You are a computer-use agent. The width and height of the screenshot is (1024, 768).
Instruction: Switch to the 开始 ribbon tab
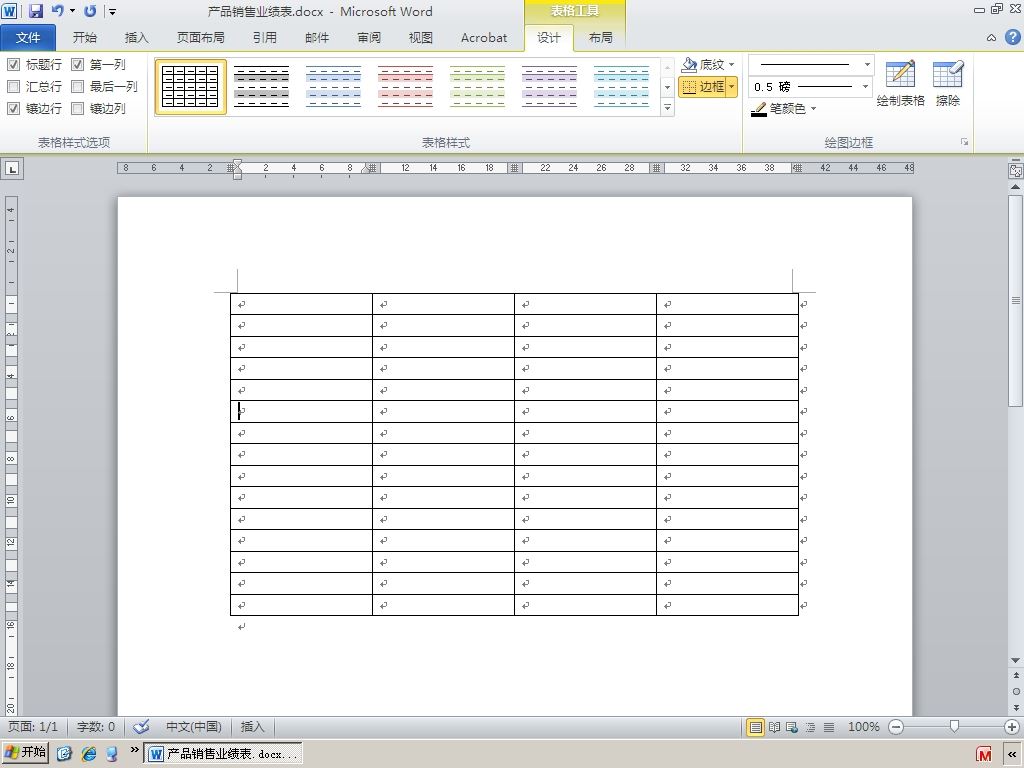(85, 38)
